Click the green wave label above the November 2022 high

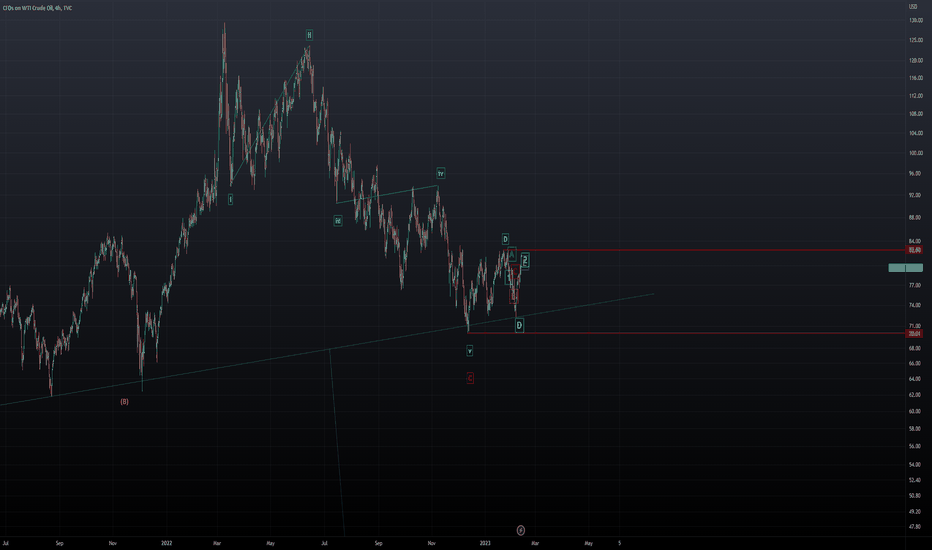[440, 174]
